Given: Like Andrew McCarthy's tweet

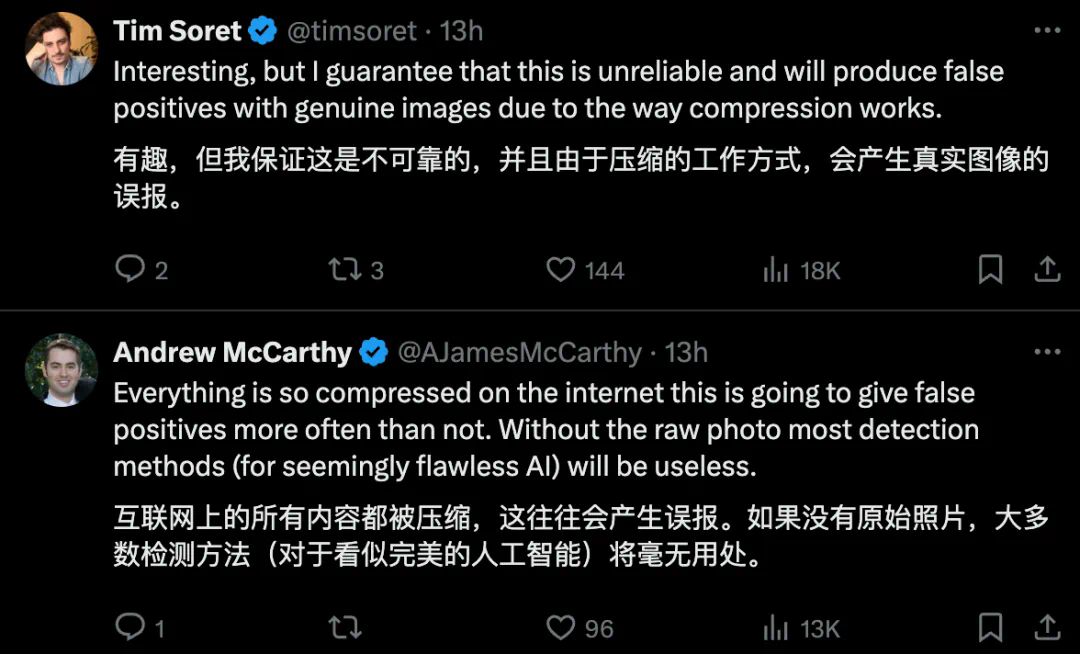Looking at the screenshot, I should click(561, 627).
